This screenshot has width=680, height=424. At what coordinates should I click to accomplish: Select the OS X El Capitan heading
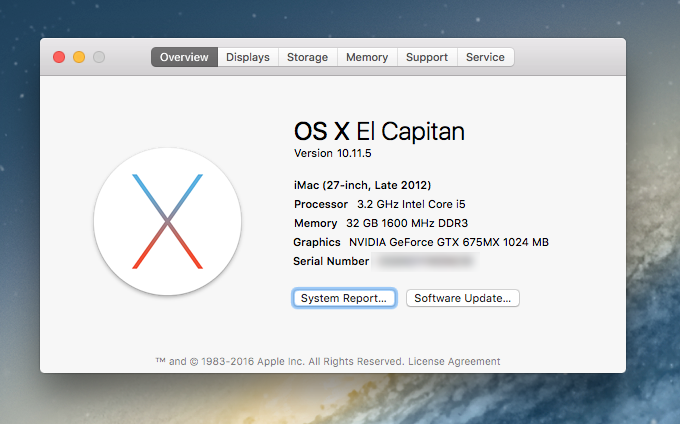click(379, 131)
